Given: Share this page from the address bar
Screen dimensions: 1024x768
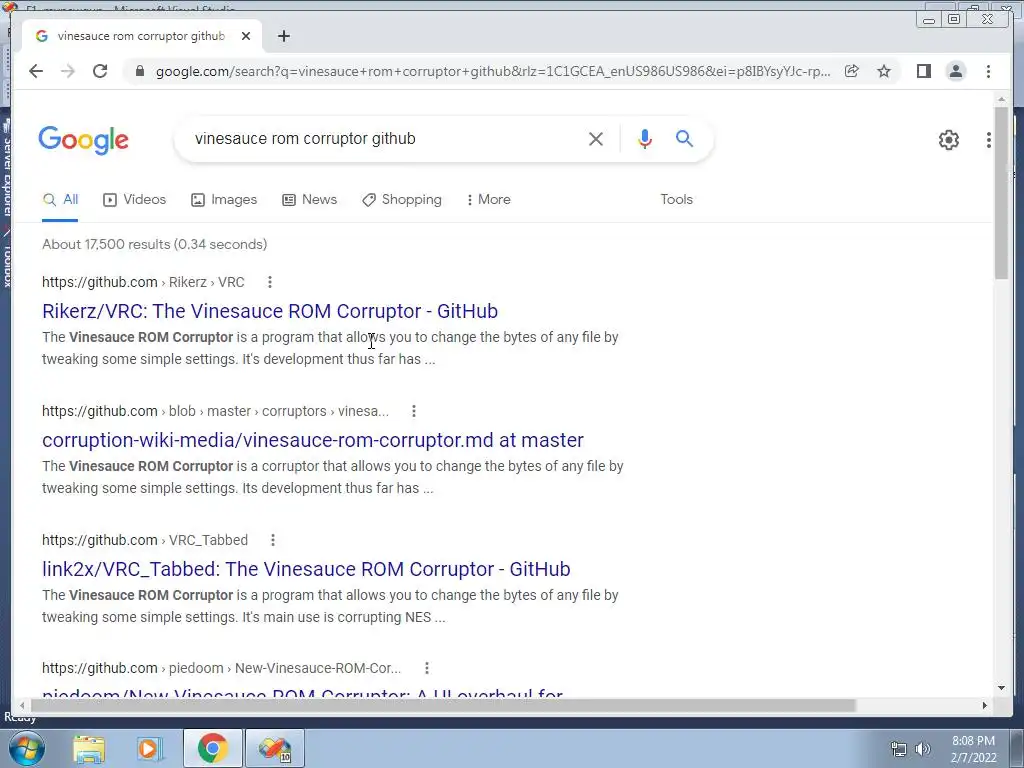Looking at the screenshot, I should point(852,71).
